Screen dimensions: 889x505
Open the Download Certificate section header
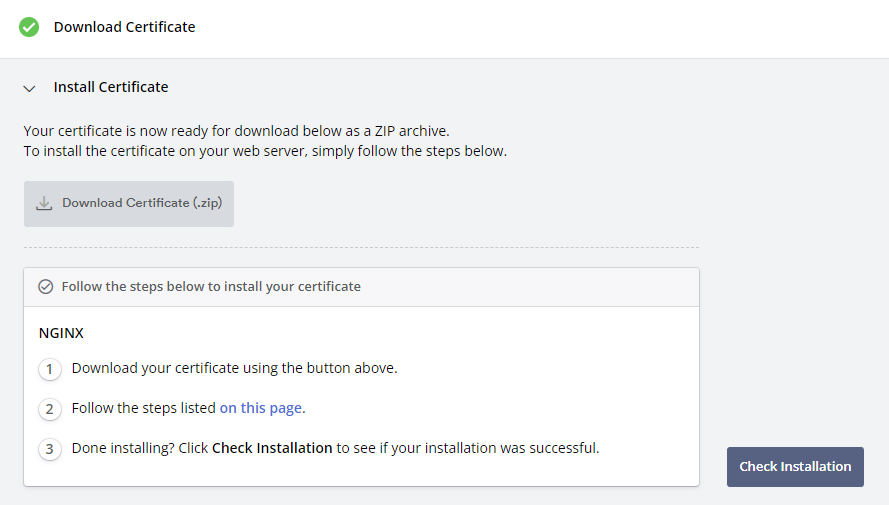pos(124,27)
